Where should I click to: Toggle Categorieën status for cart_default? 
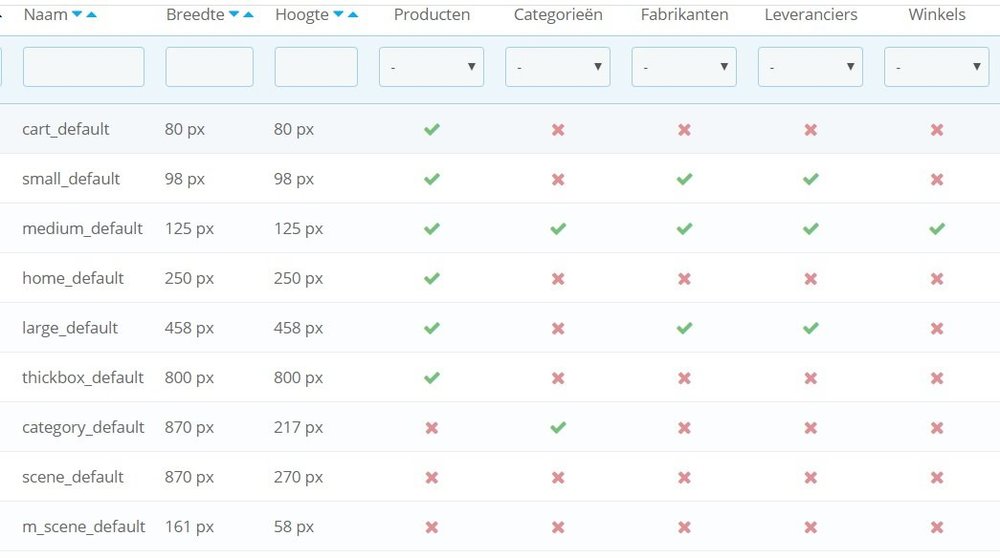558,130
